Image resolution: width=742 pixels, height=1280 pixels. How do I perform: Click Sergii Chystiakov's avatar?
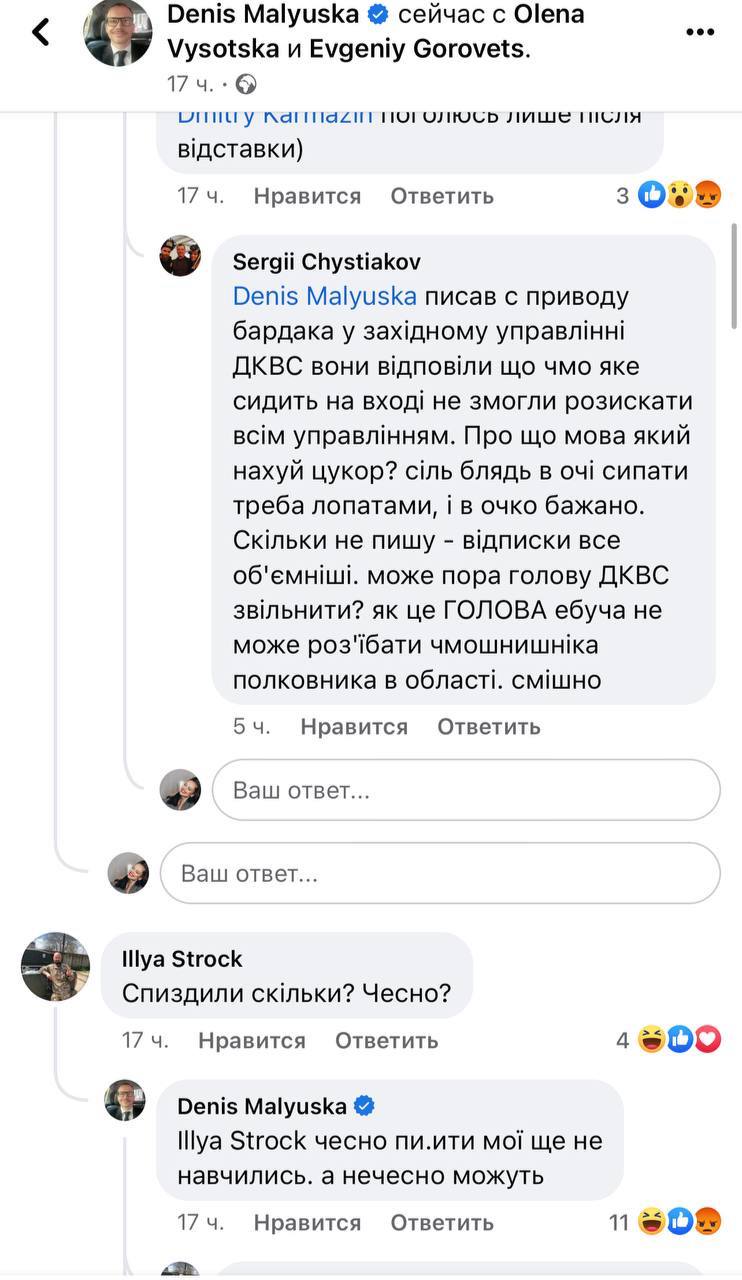(180, 258)
